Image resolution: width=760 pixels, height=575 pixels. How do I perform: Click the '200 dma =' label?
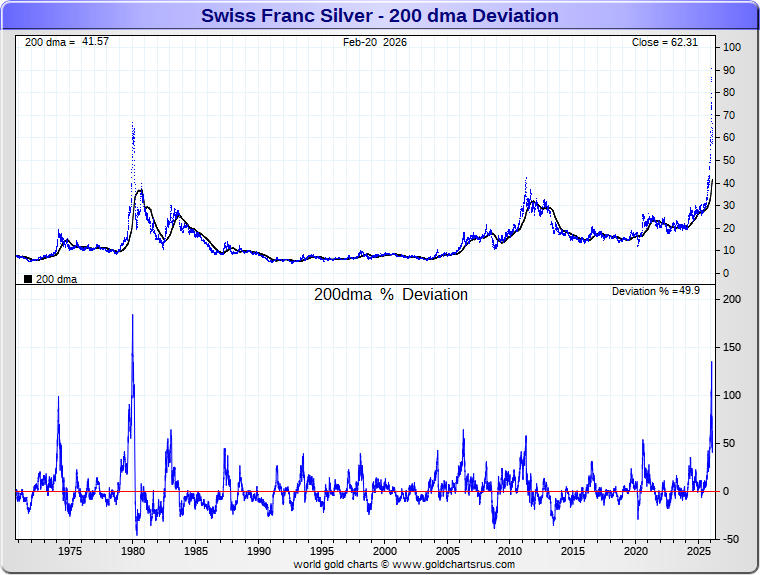click(x=50, y=42)
